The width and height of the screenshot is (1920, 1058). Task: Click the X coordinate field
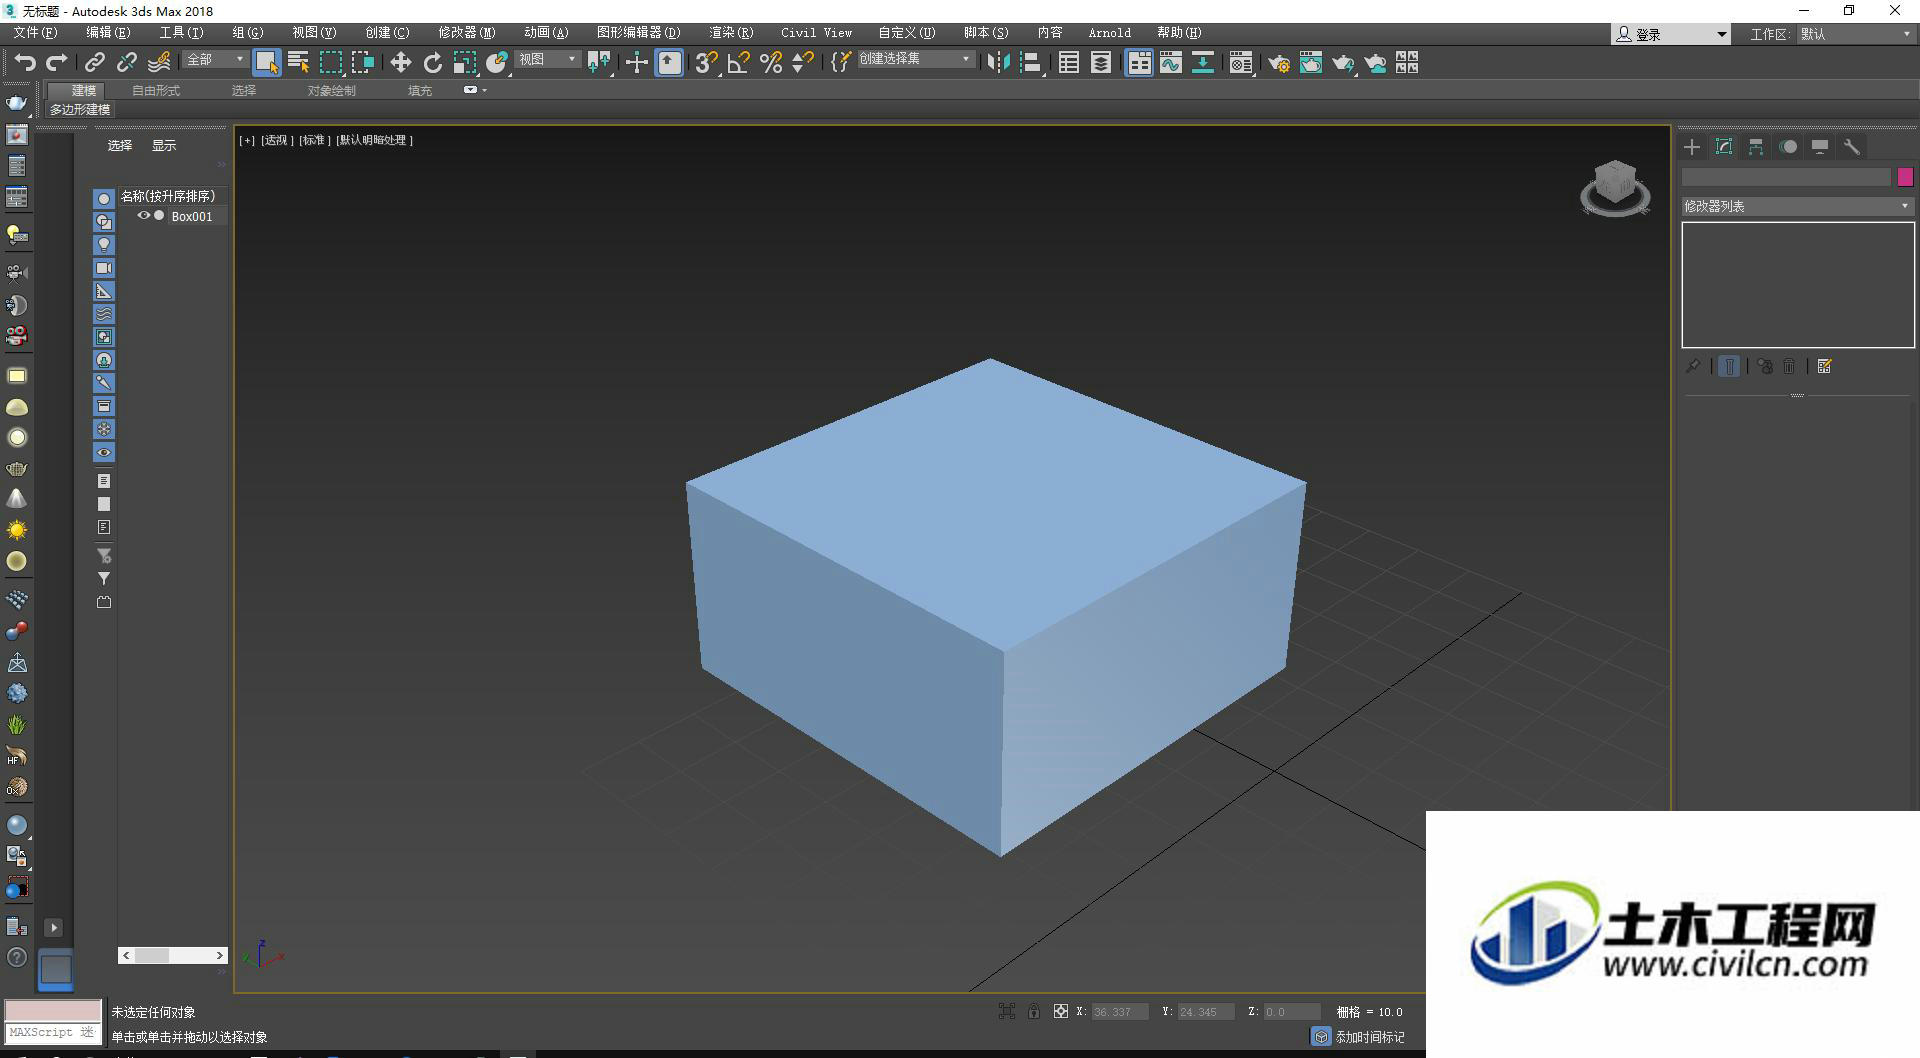(1119, 1012)
